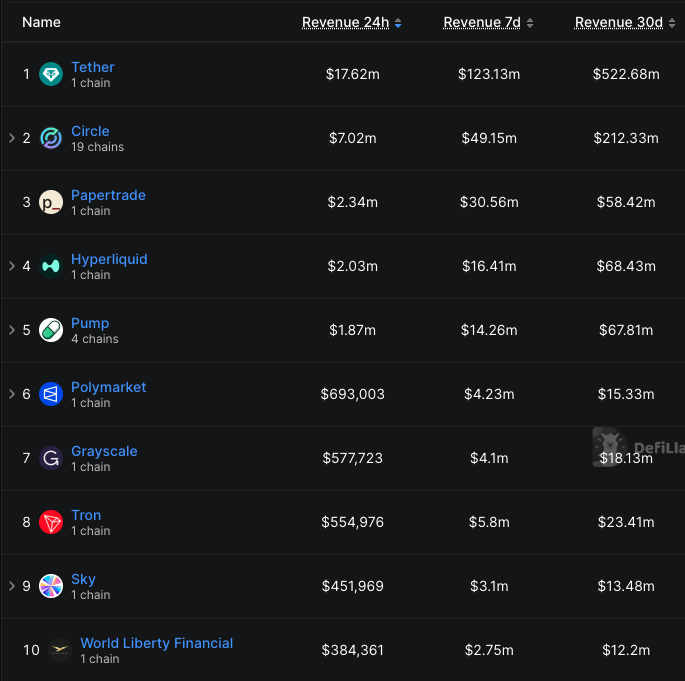Open the Tether protocol link
685x681 pixels.
(x=93, y=67)
